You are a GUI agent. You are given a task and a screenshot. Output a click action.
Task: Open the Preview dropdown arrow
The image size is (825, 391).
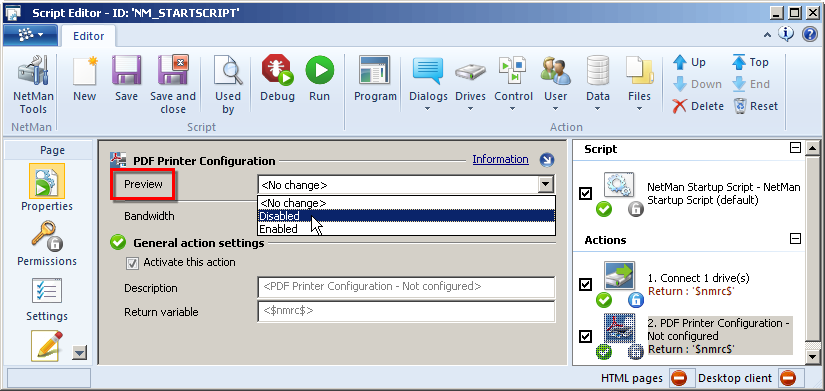click(547, 185)
